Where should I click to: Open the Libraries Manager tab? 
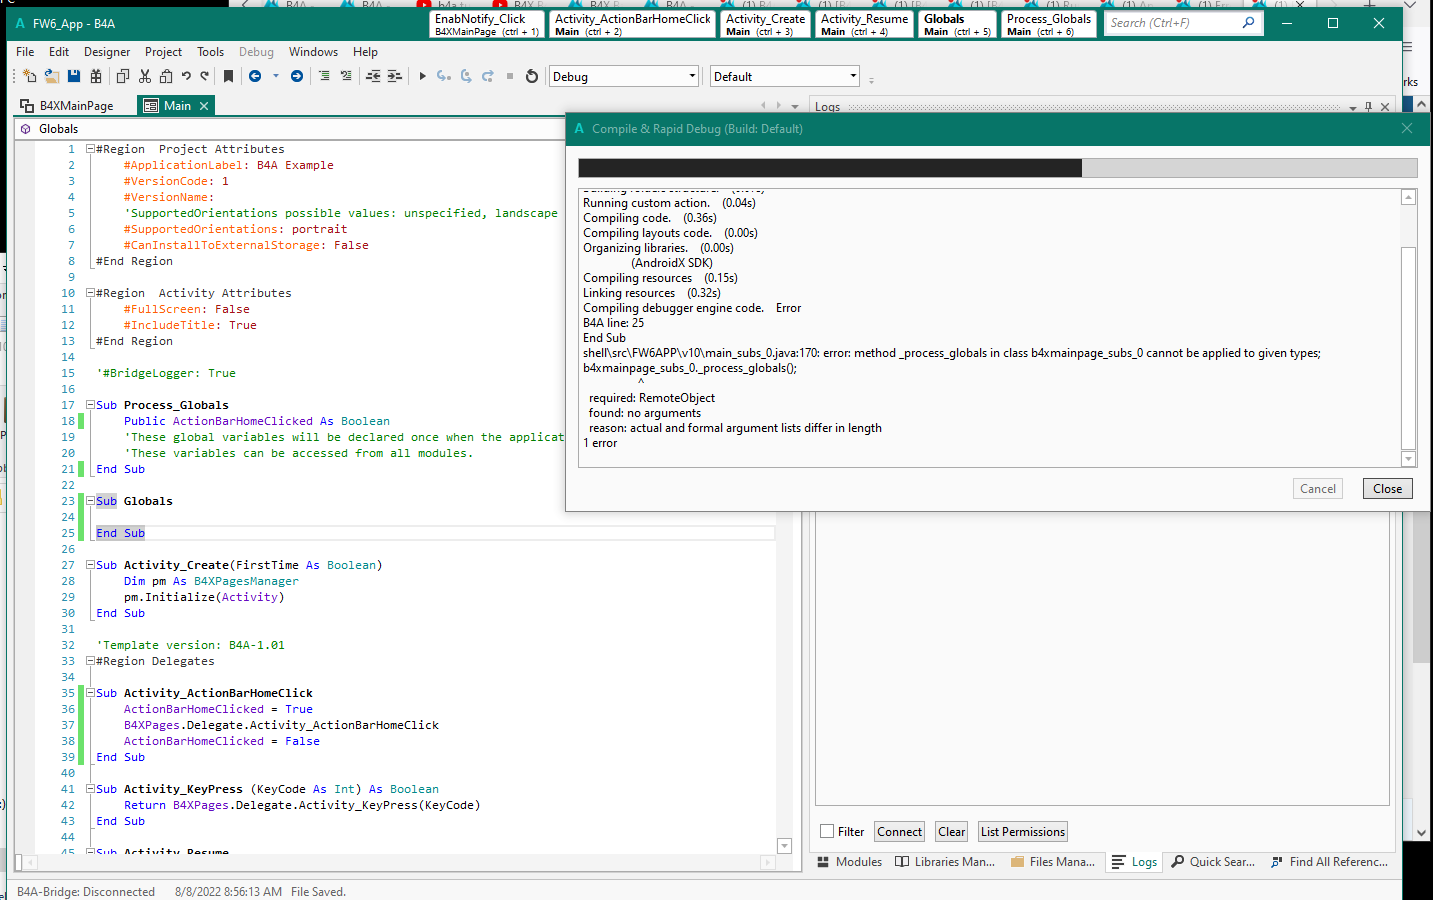(x=945, y=861)
